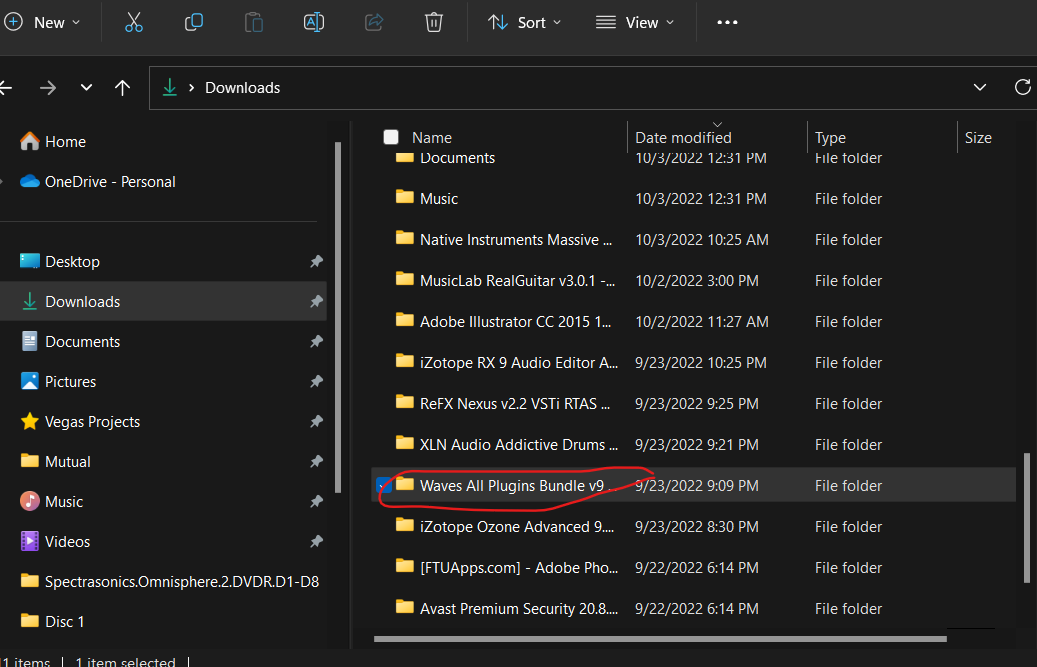
Task: Toggle the select all items checkbox
Action: pos(391,137)
